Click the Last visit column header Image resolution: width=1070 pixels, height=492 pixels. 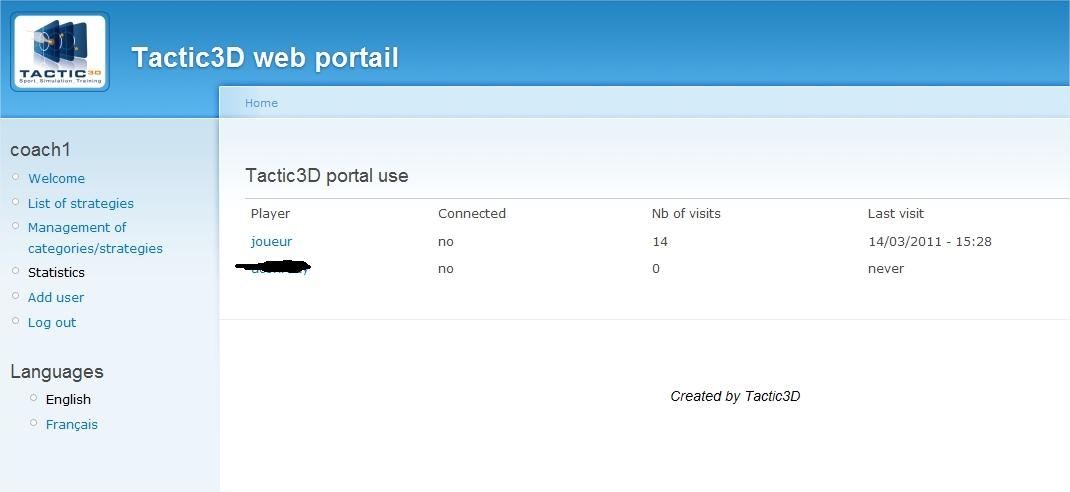[896, 213]
